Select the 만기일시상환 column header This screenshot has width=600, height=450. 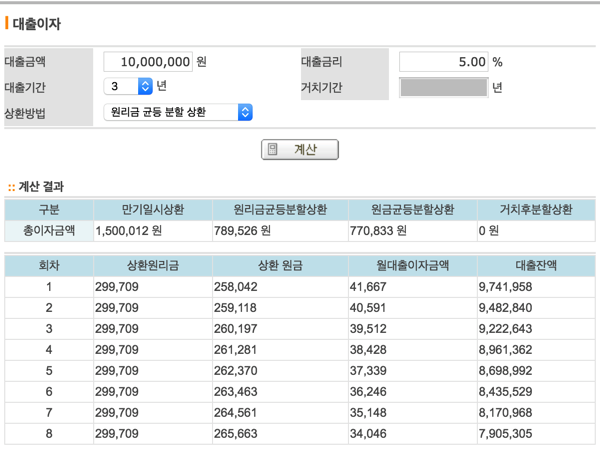150,210
